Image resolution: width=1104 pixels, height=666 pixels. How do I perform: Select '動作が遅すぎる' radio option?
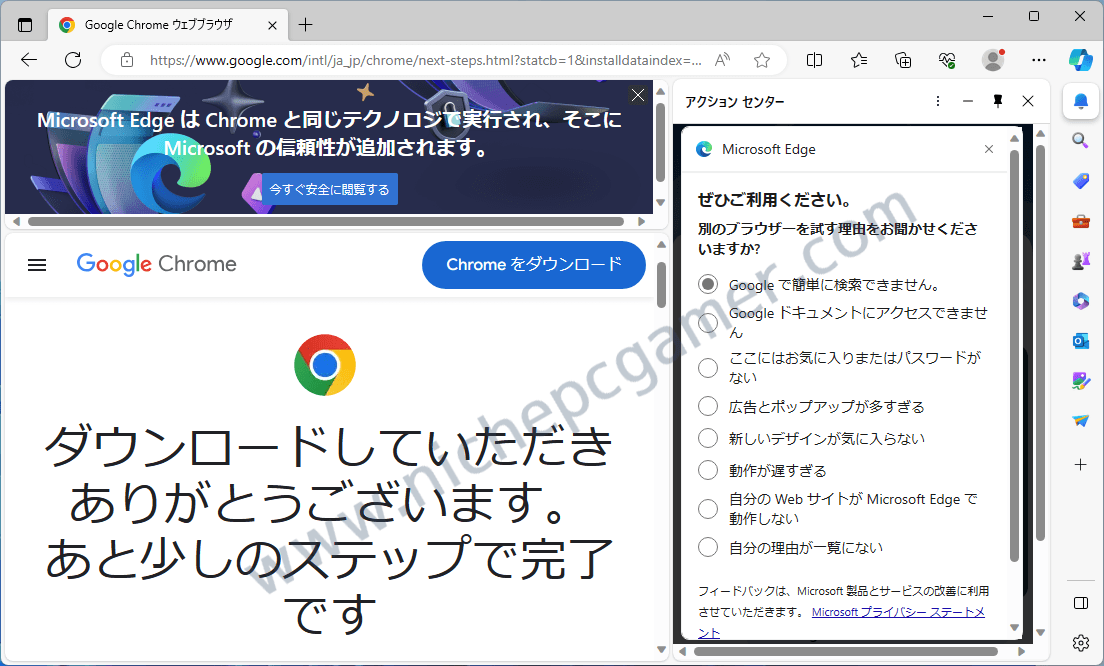click(x=708, y=470)
